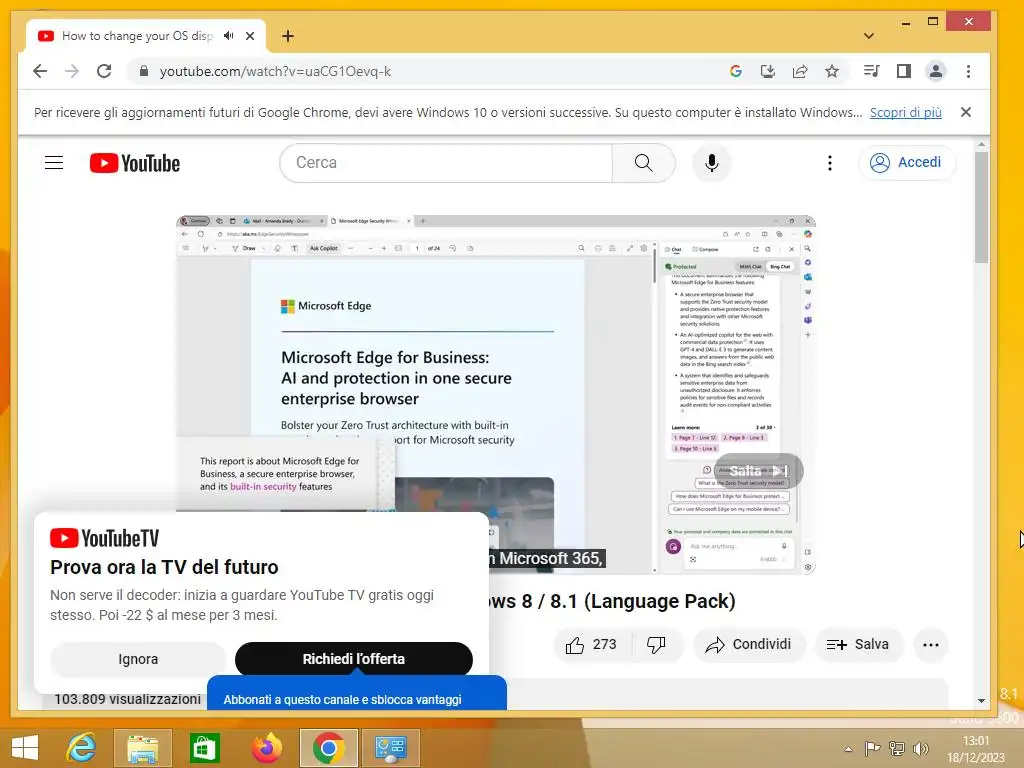Screen dimensions: 1024x768
Task: Open network tray icon
Action: coord(897,748)
